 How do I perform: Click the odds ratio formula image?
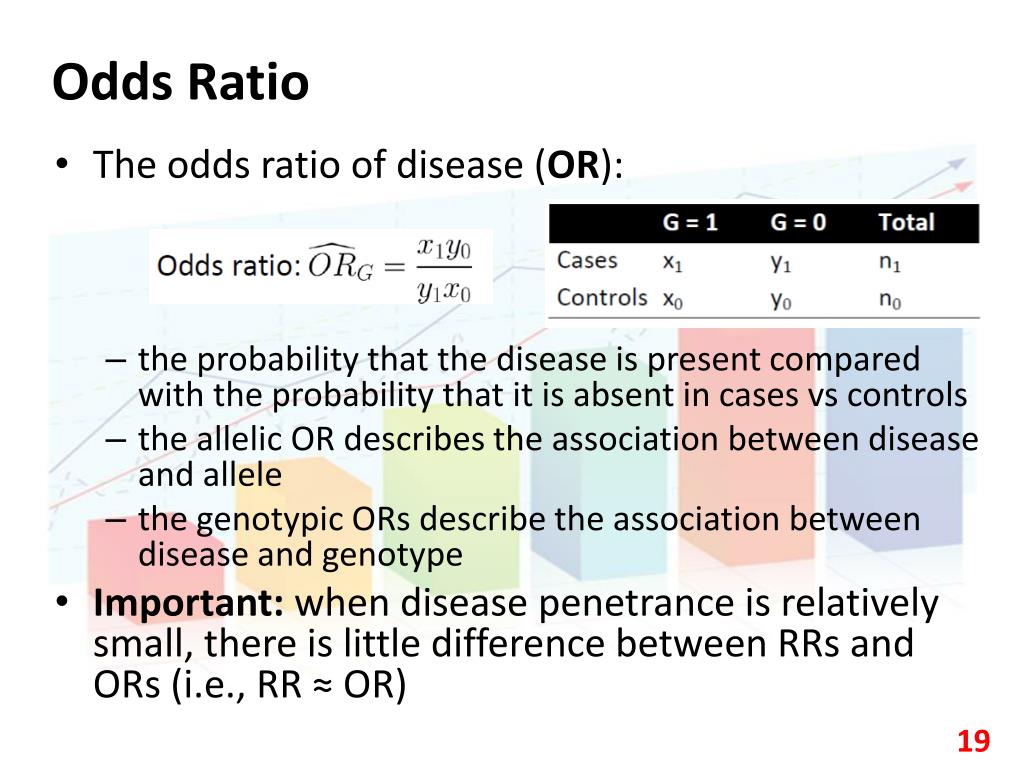(321, 267)
